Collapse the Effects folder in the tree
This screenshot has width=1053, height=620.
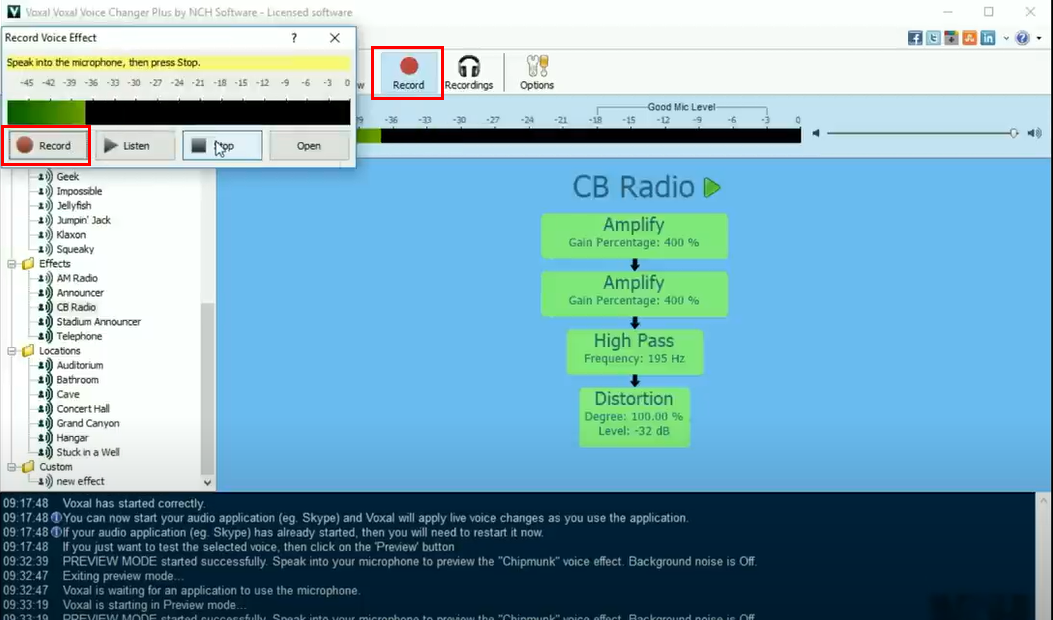point(11,264)
